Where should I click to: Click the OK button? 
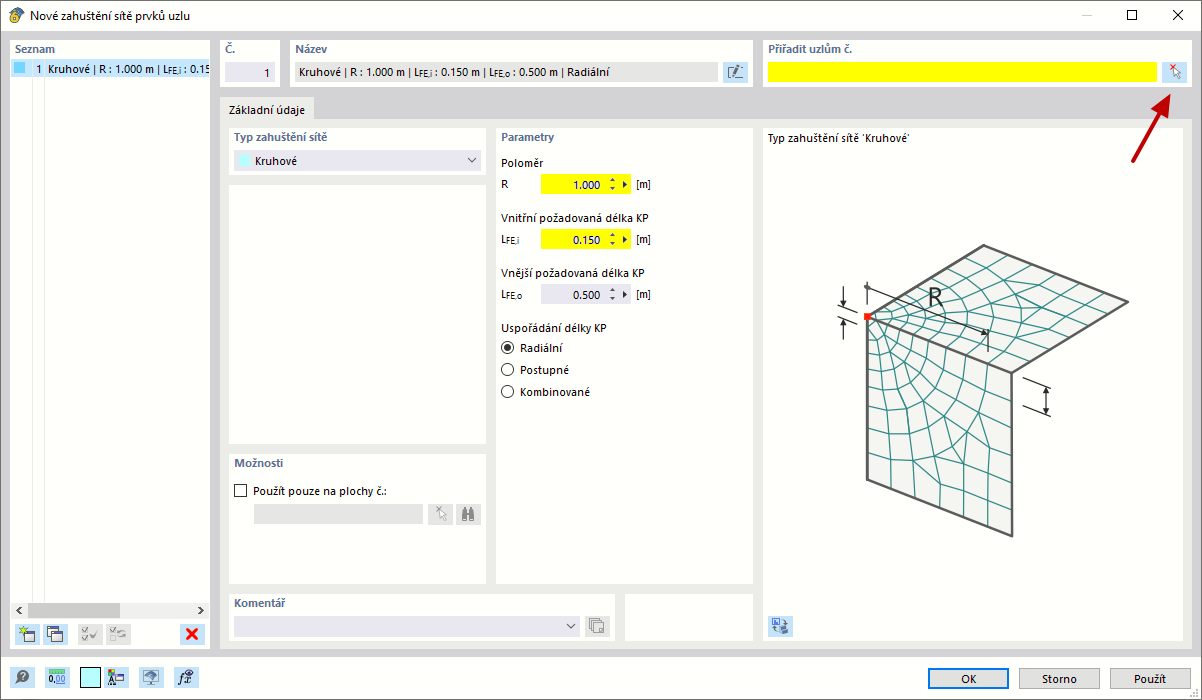[968, 678]
